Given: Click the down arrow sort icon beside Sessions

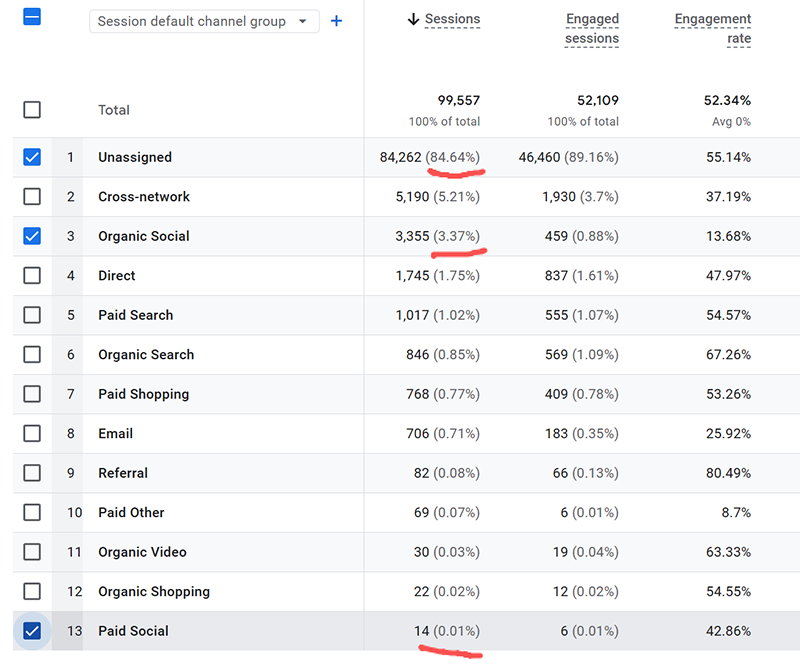Looking at the screenshot, I should (413, 19).
